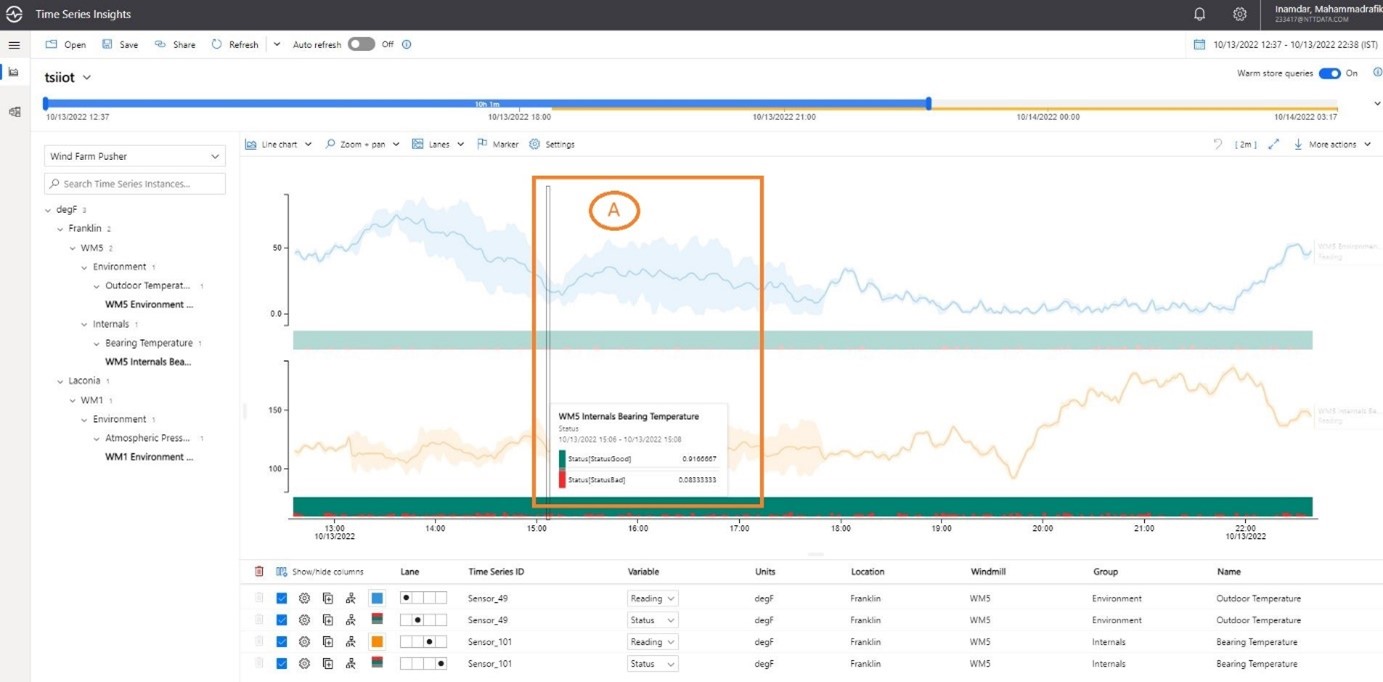This screenshot has width=1383, height=682.
Task: Duplicate the Sensor_101 Reading row
Action: coord(327,642)
